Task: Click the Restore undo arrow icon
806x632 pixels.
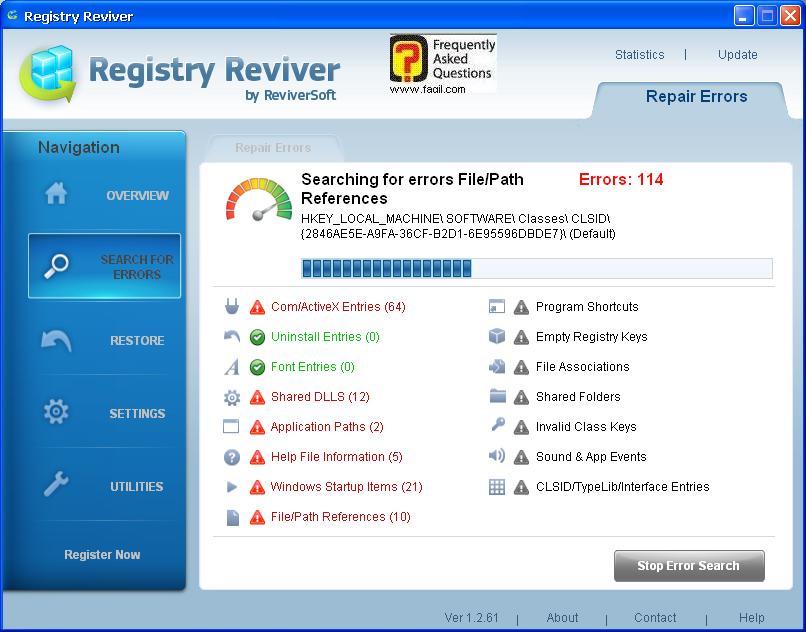Action: tap(56, 340)
